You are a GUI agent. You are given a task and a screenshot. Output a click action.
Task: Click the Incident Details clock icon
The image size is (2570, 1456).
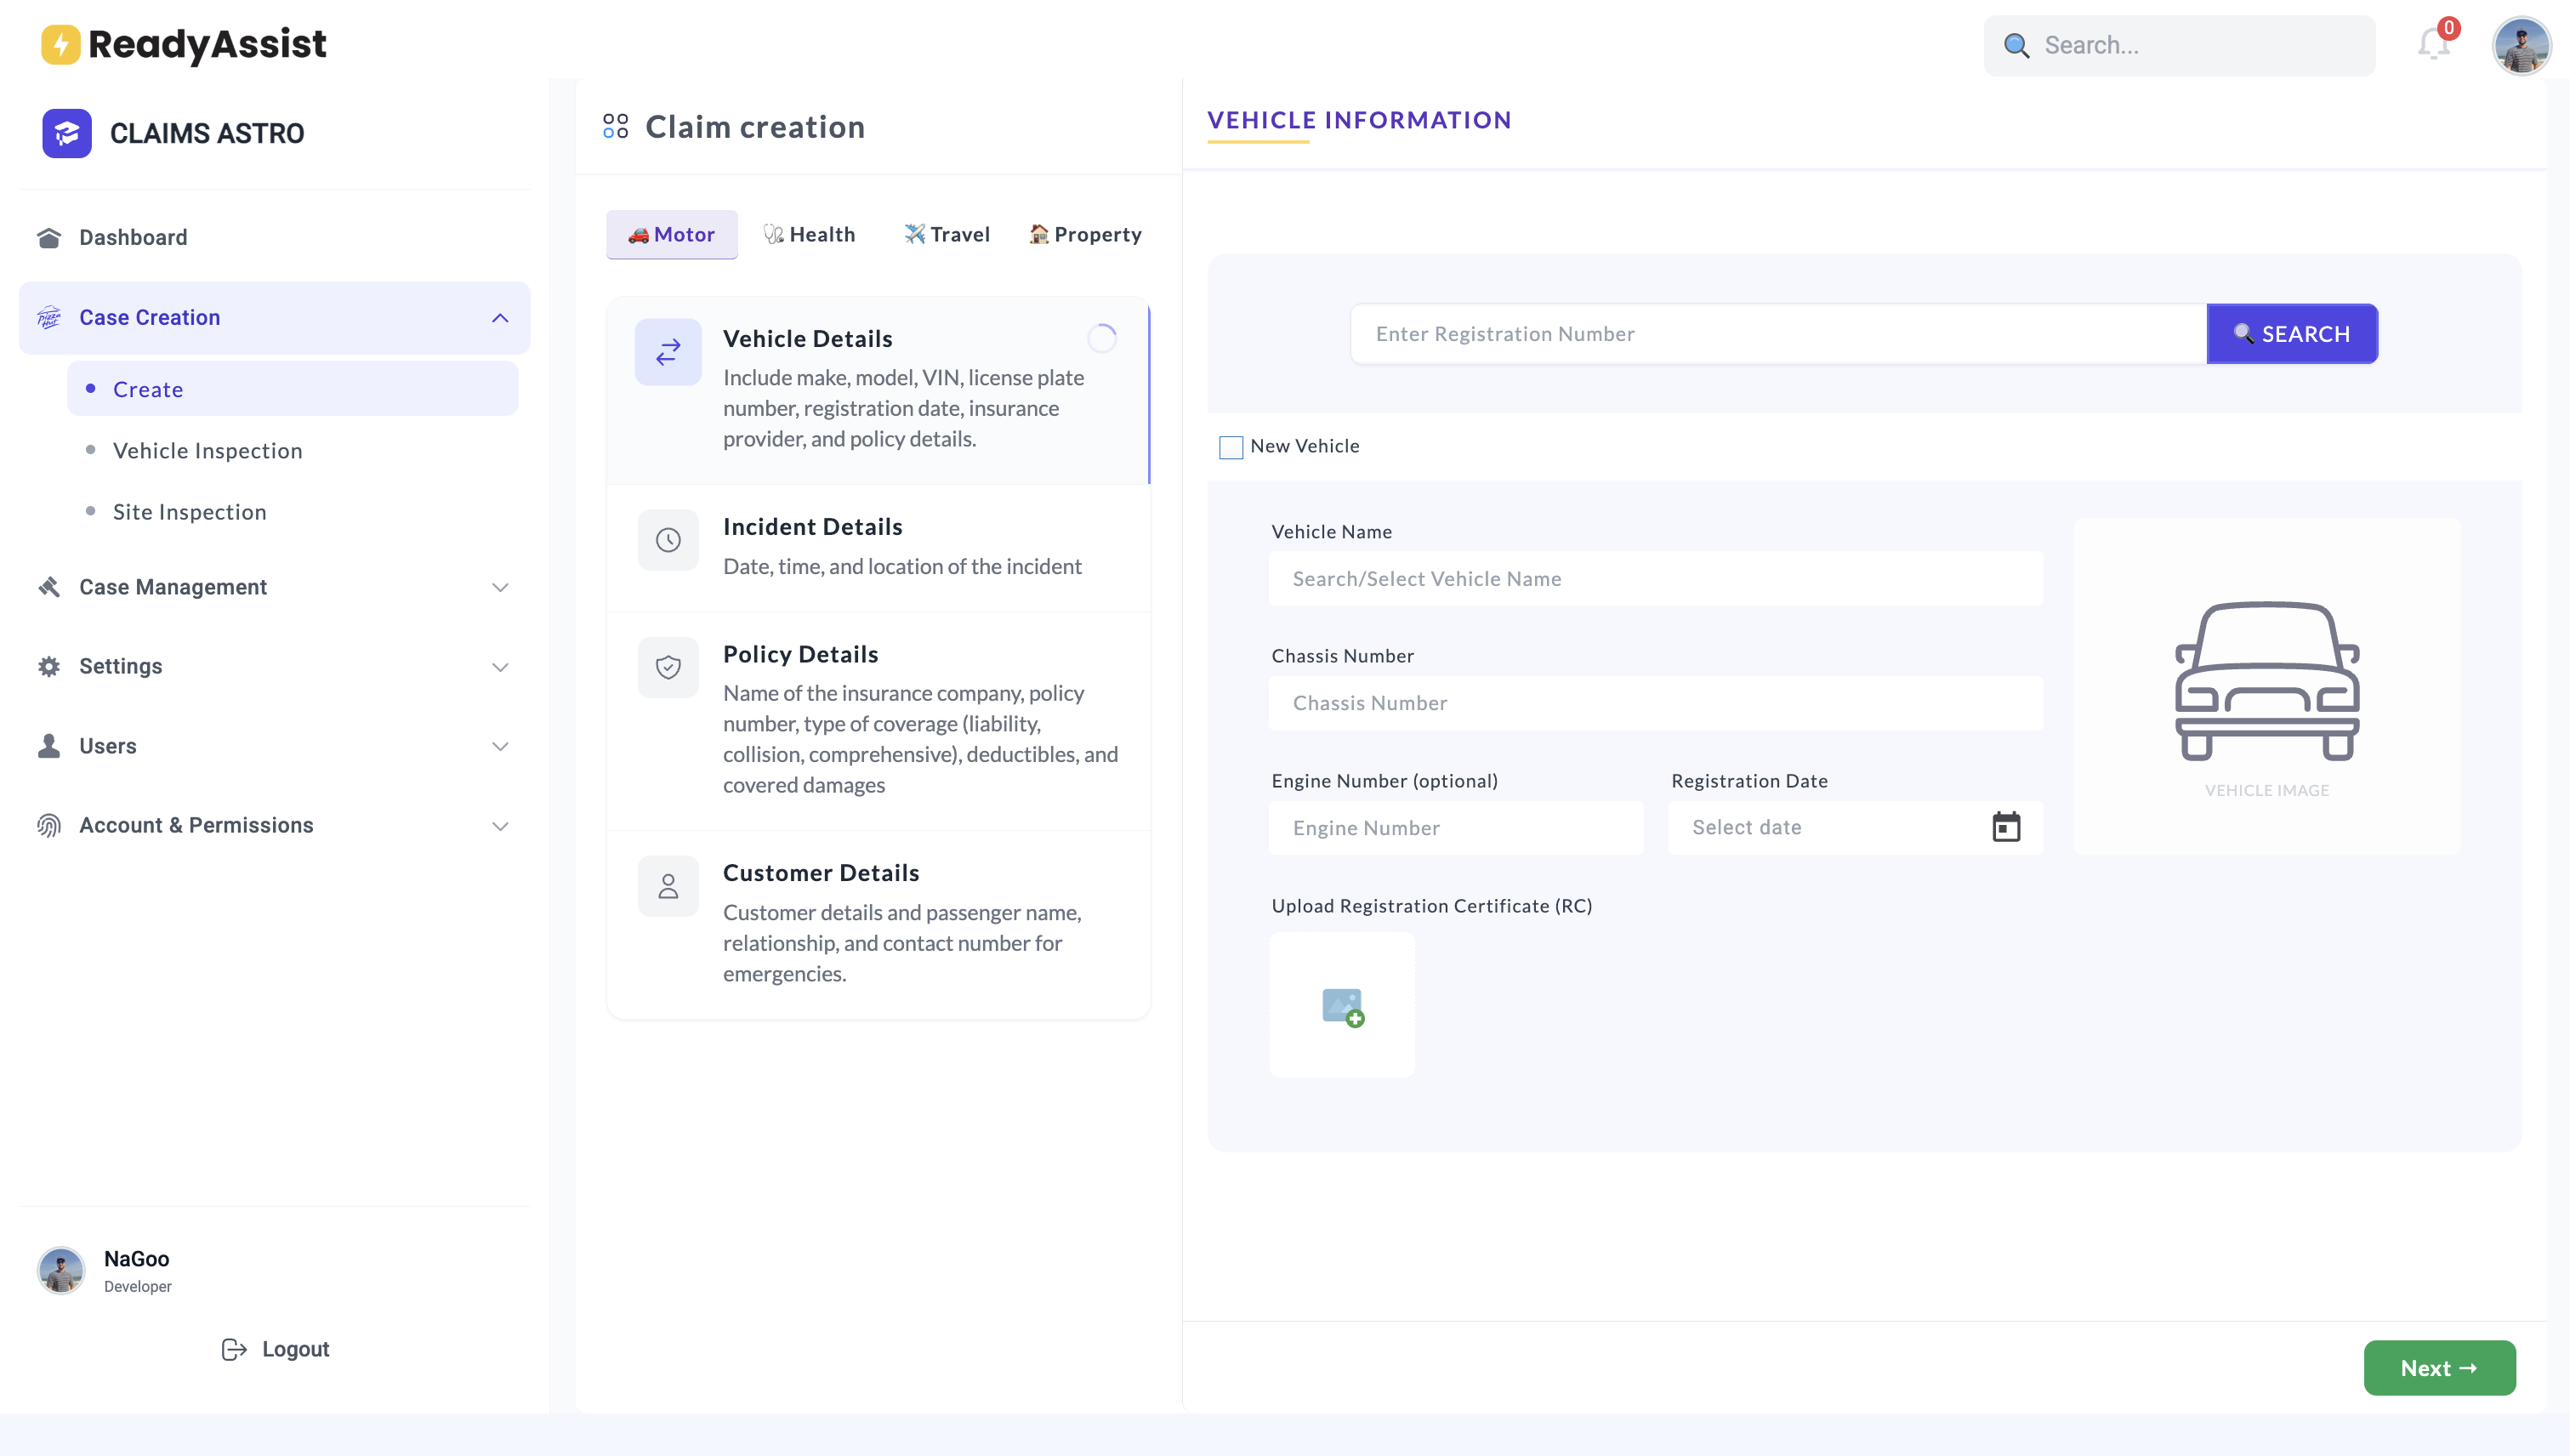point(668,540)
